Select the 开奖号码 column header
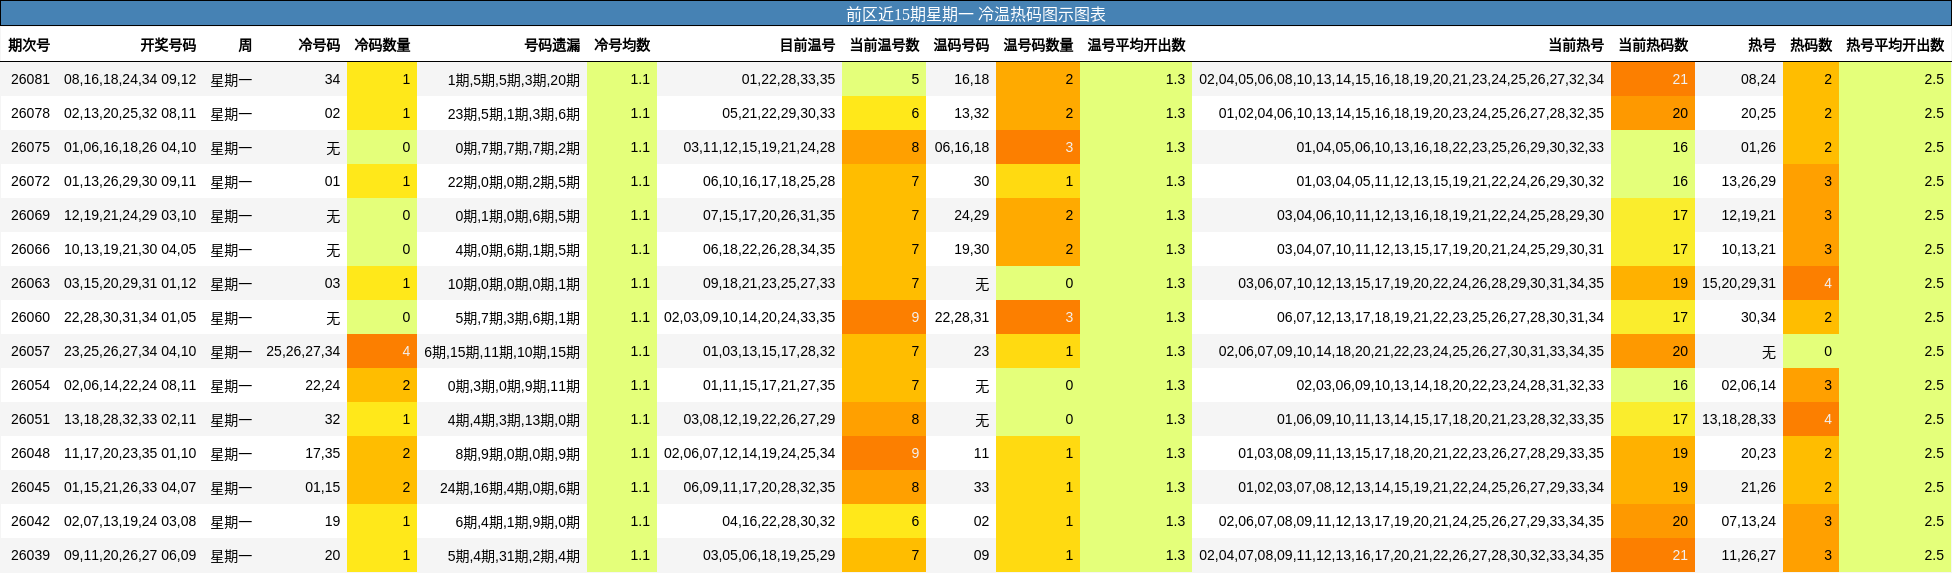This screenshot has width=1952, height=573. (168, 45)
